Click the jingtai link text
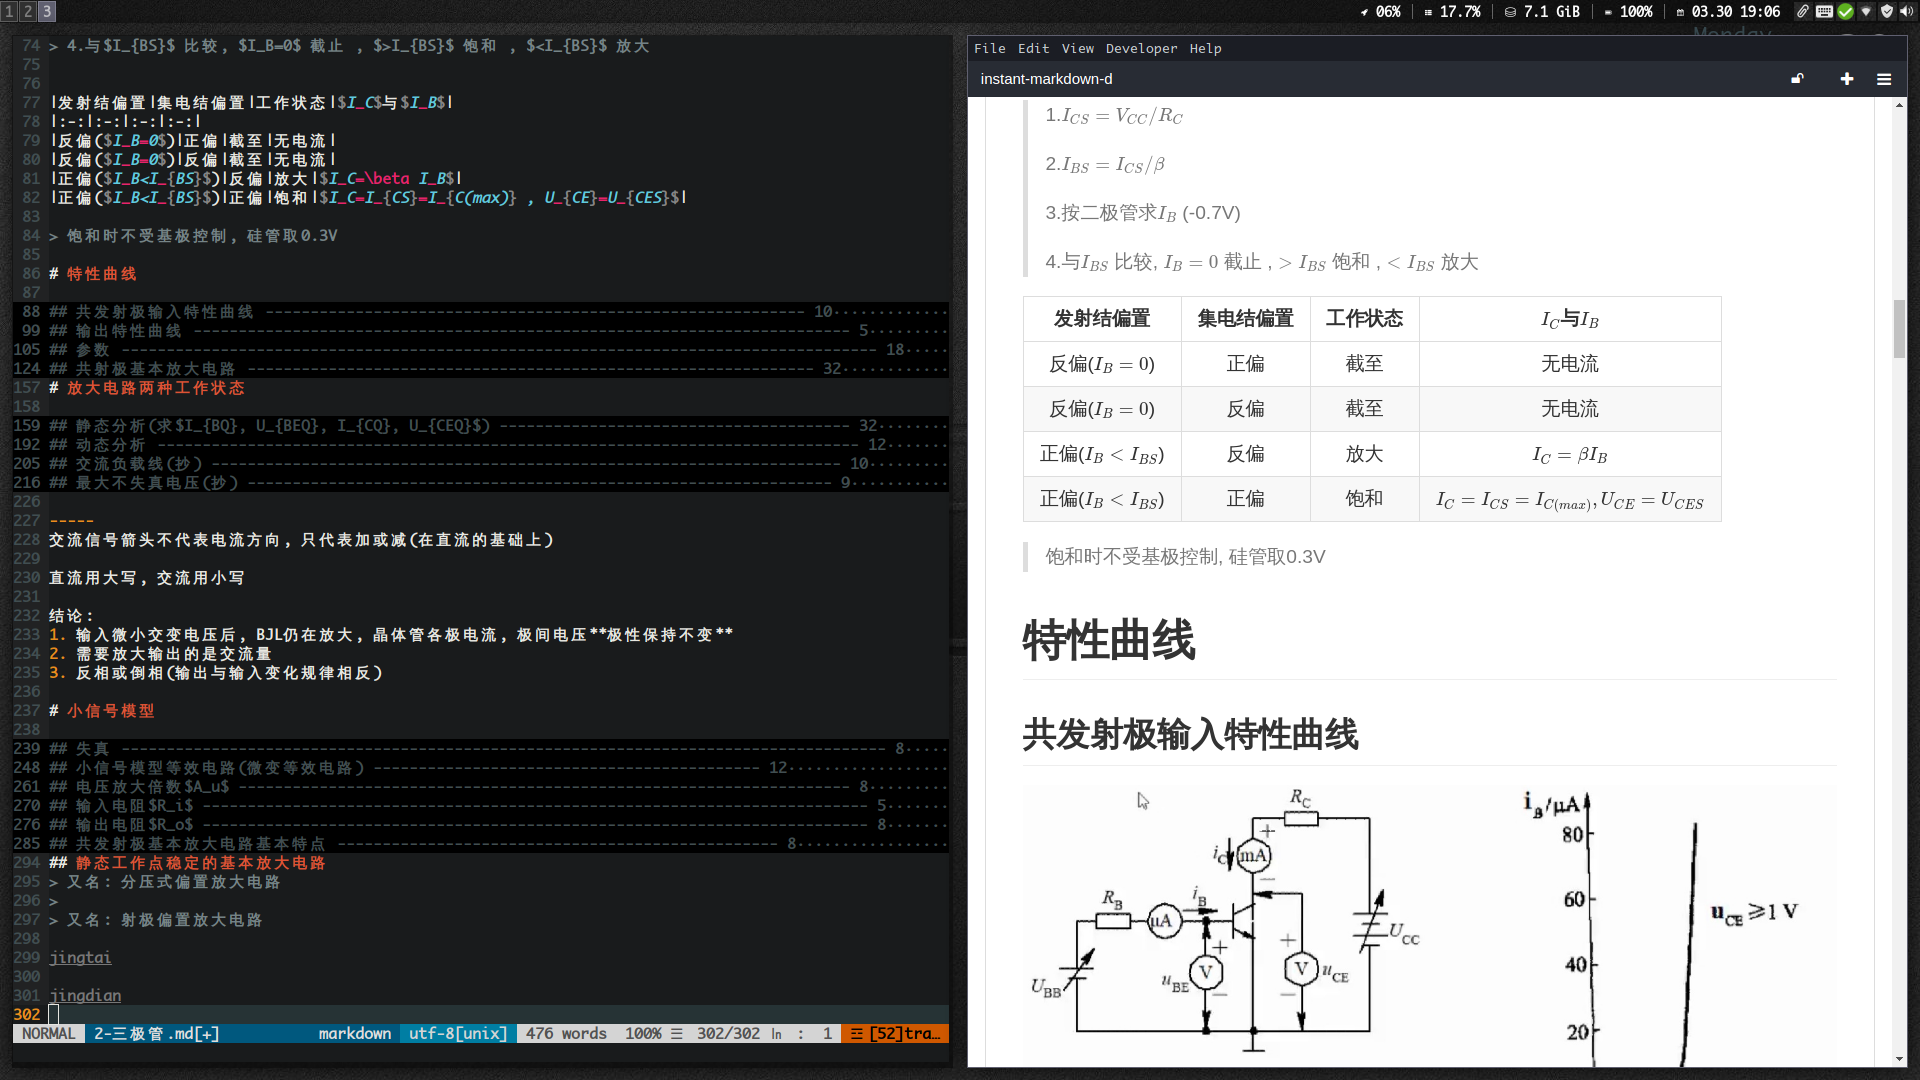Viewport: 1920px width, 1080px height. (x=80, y=958)
